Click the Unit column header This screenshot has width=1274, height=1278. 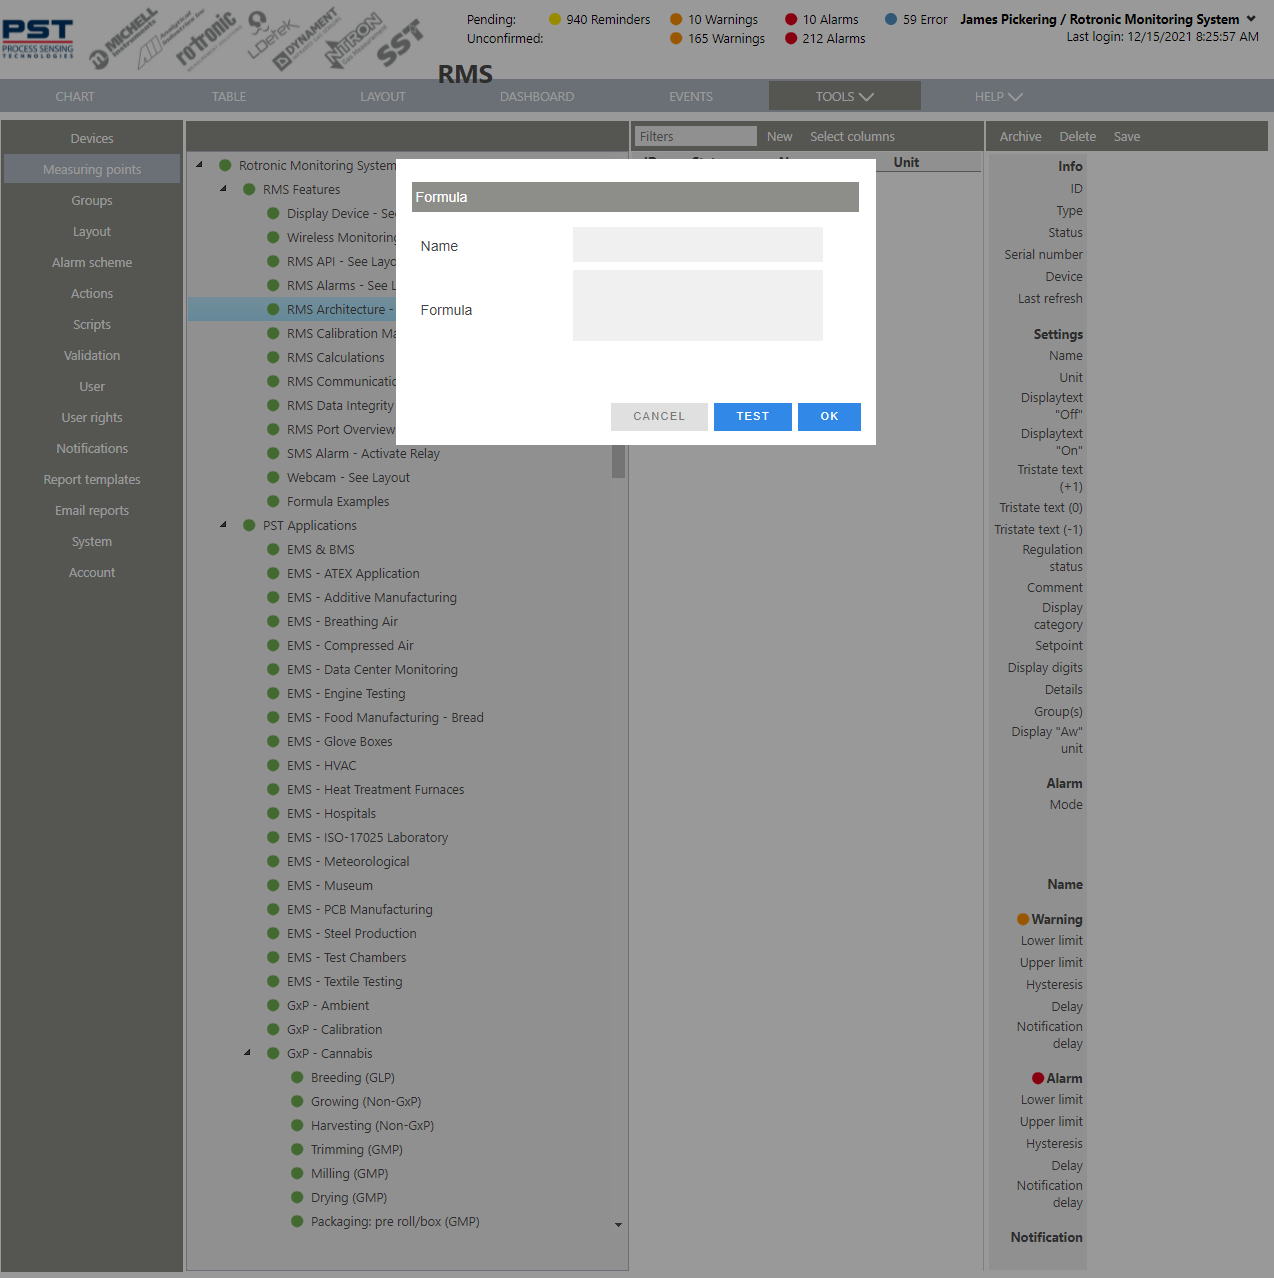tap(906, 162)
